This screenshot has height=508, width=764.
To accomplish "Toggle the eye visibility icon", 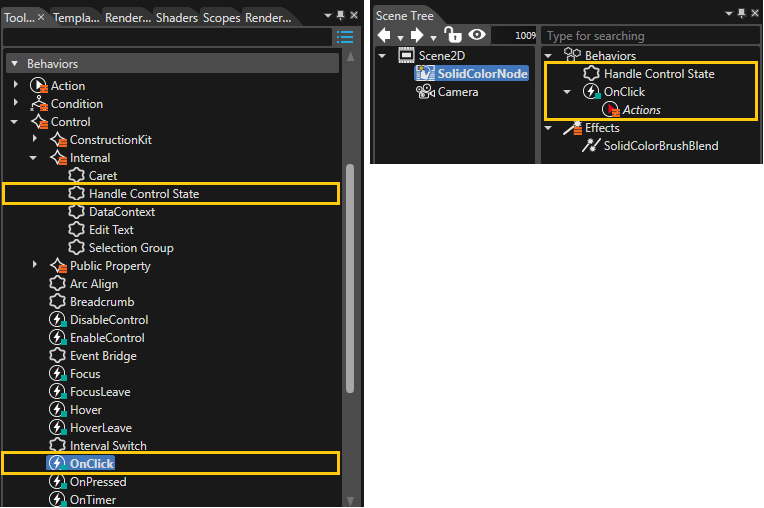I will [477, 35].
